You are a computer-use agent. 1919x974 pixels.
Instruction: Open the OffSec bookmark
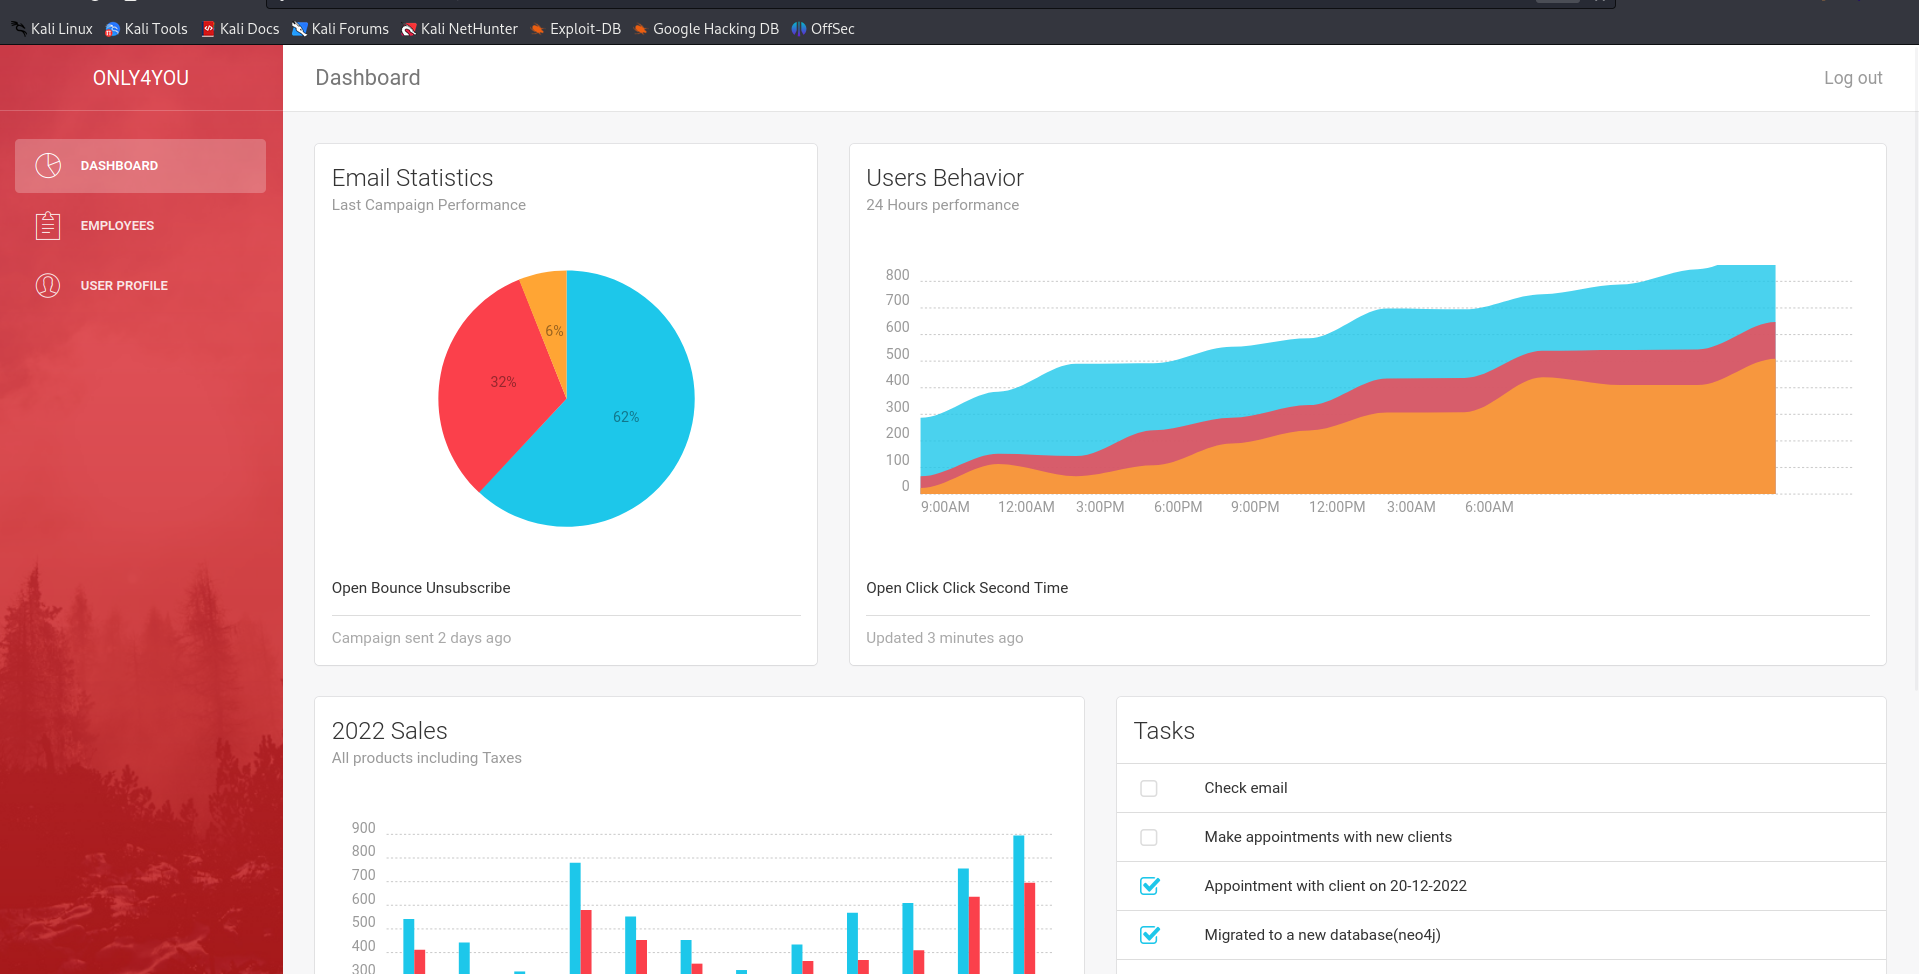point(823,29)
